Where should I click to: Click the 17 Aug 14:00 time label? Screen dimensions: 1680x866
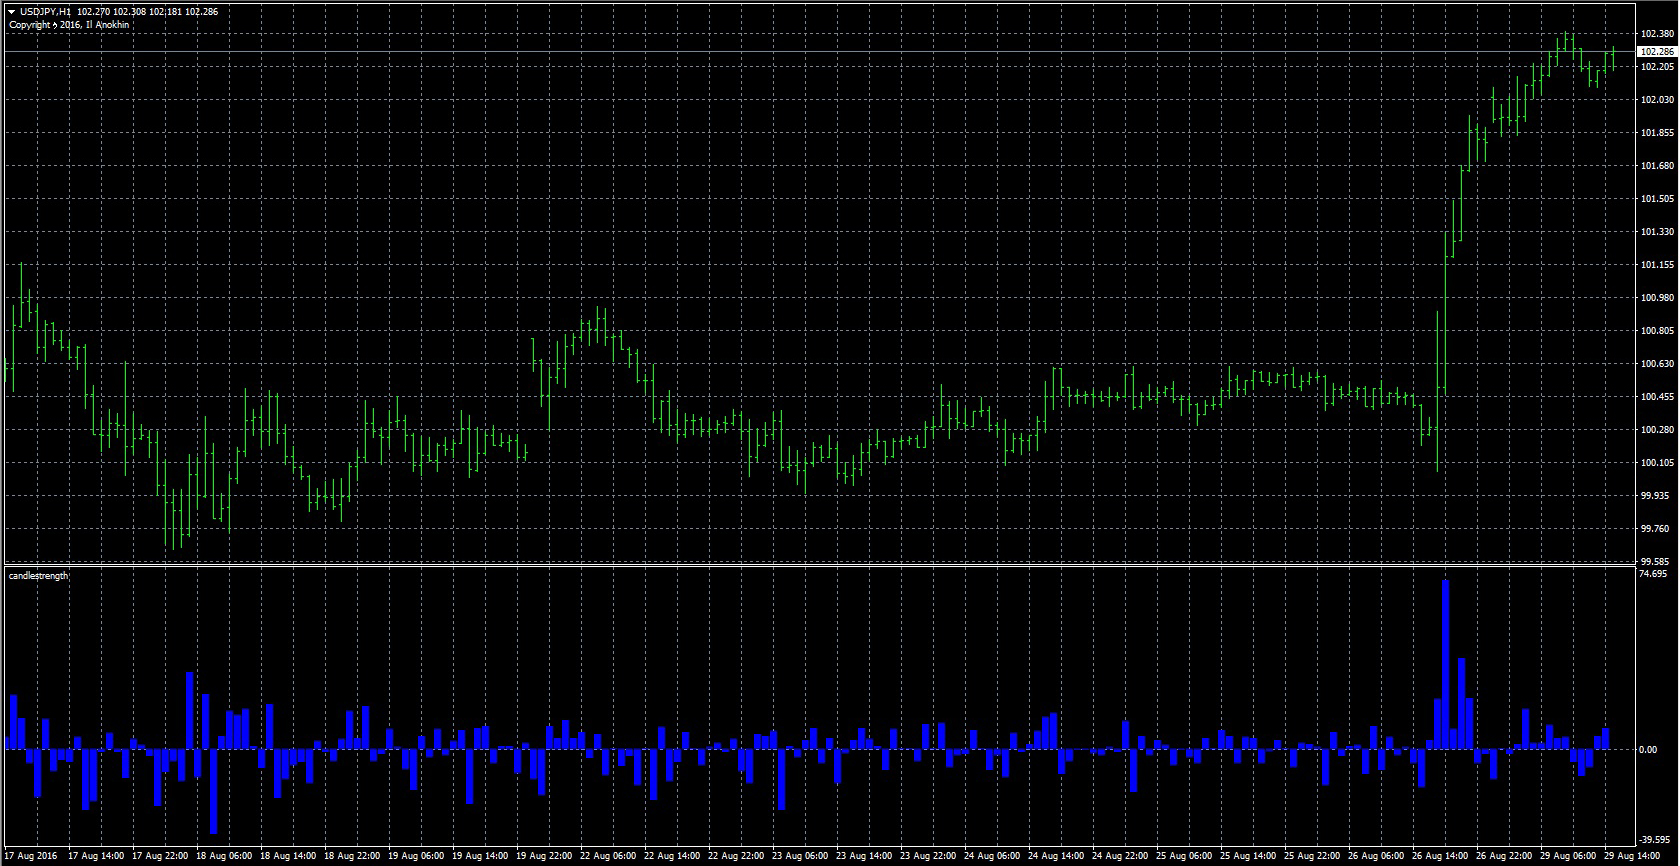point(97,856)
